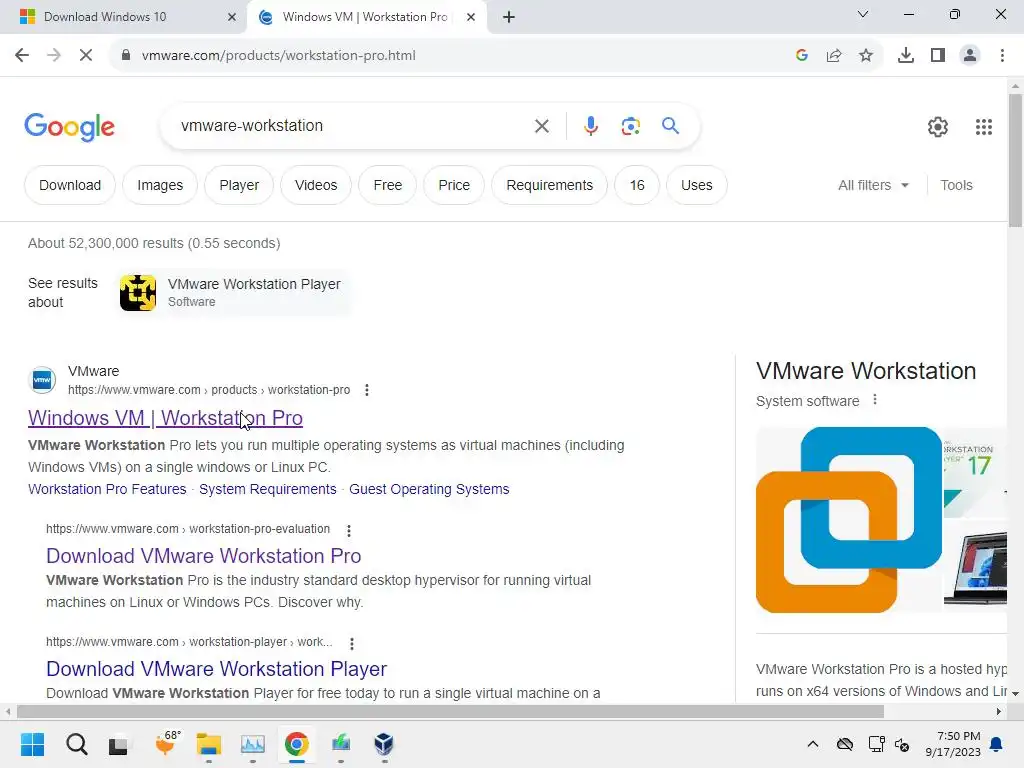Click the forward navigation arrow
The image size is (1024, 768).
point(54,56)
